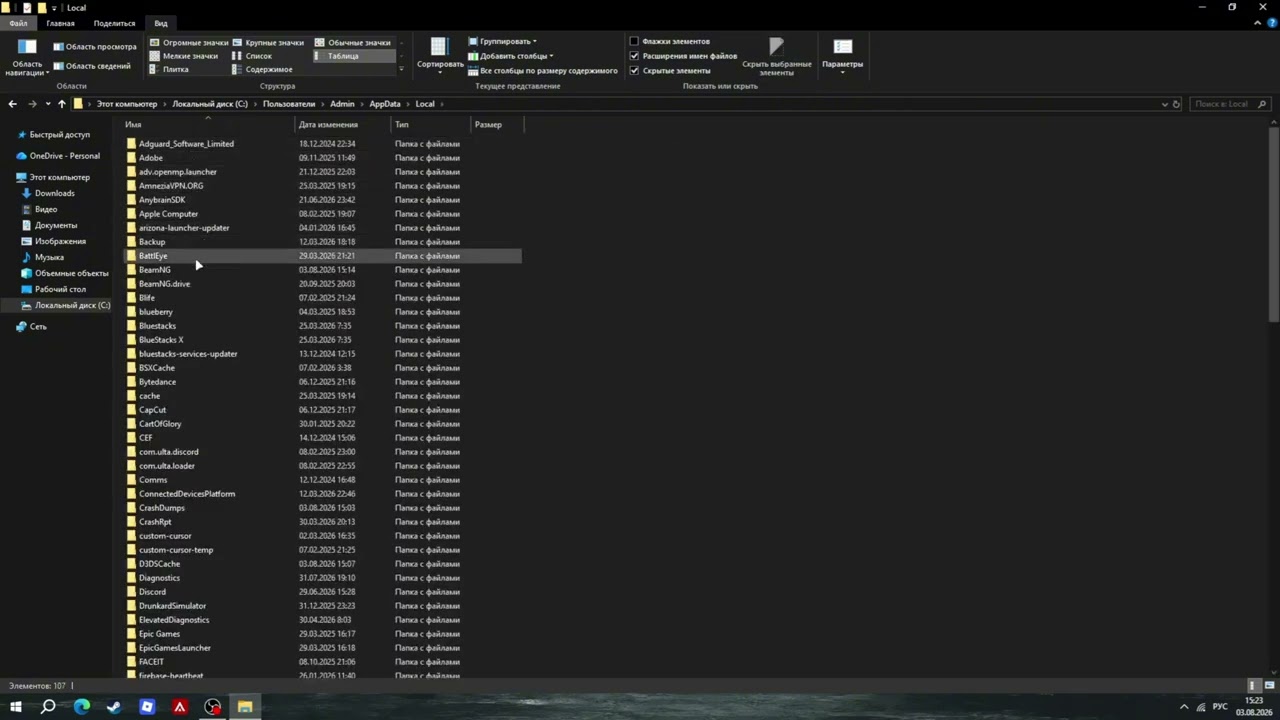Open the taskbar clock and date

click(x=1253, y=707)
